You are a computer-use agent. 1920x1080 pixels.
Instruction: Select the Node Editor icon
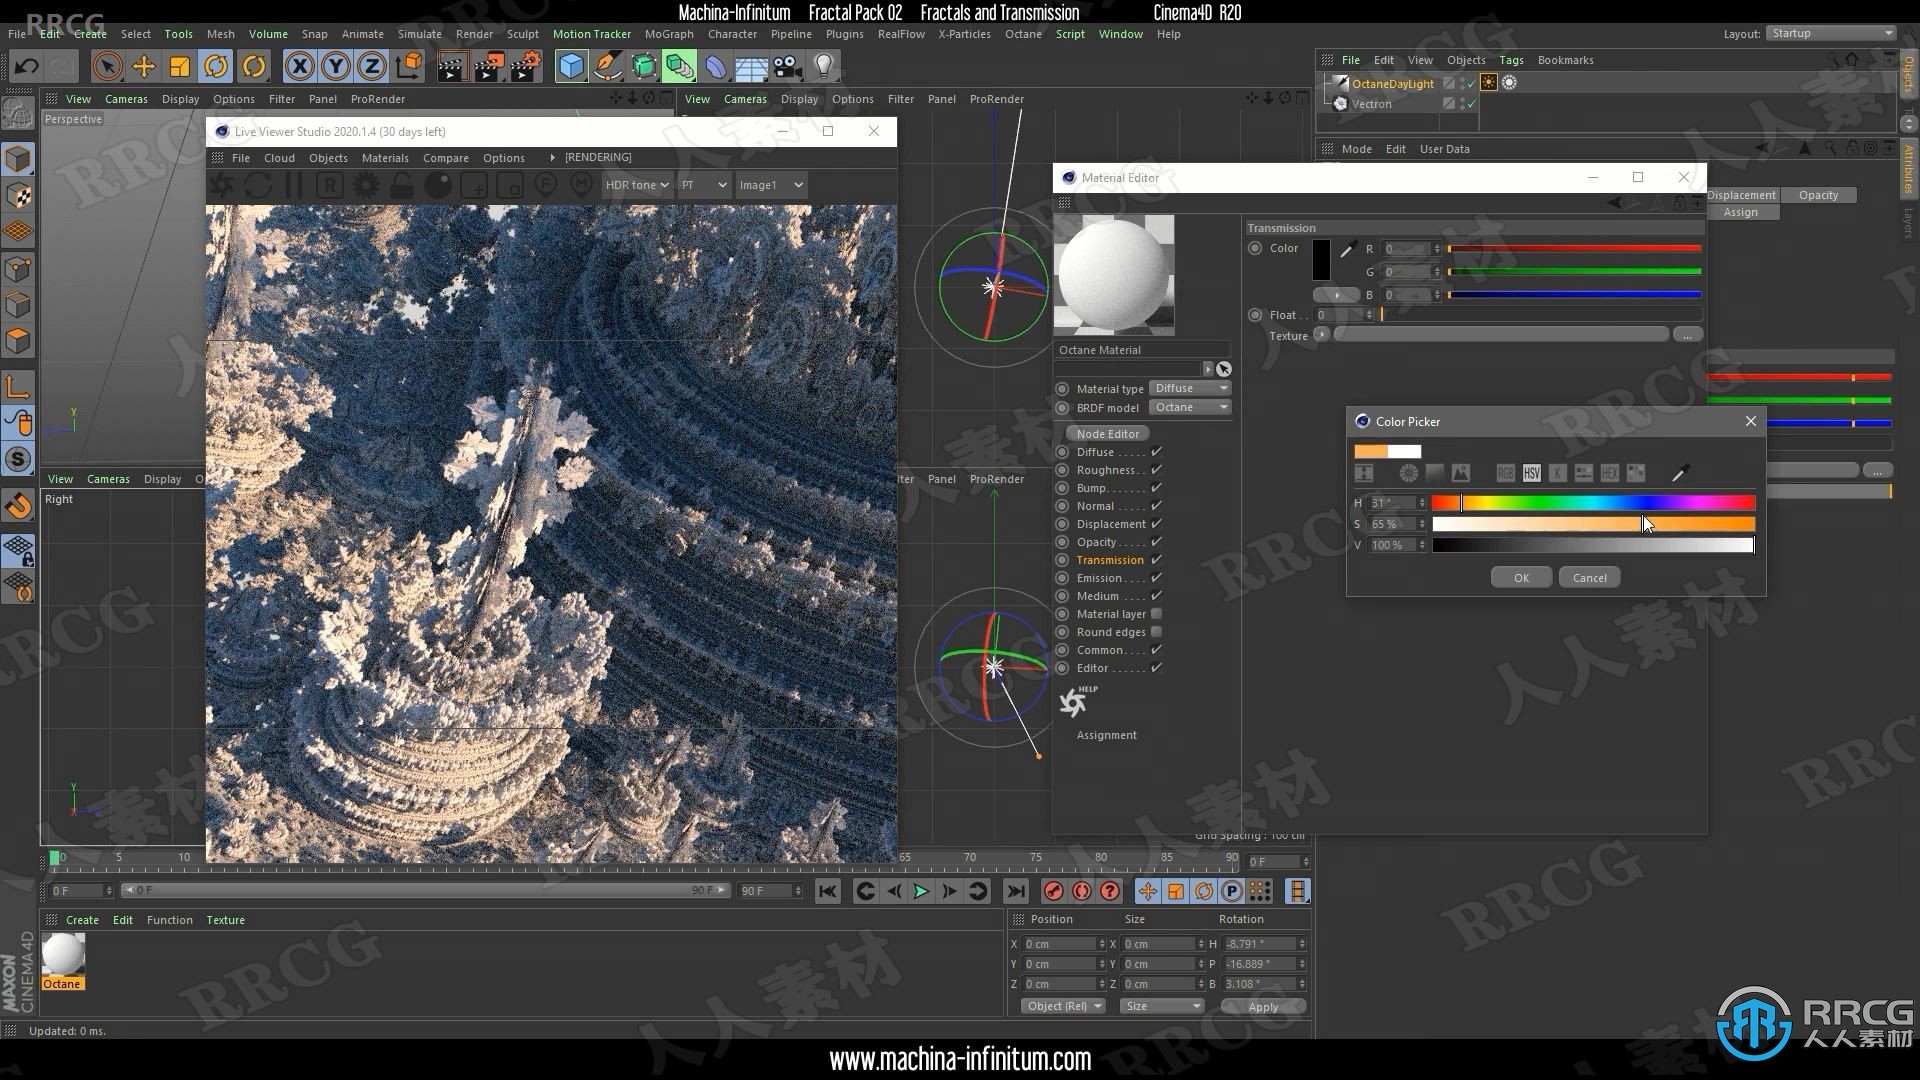[1105, 433]
